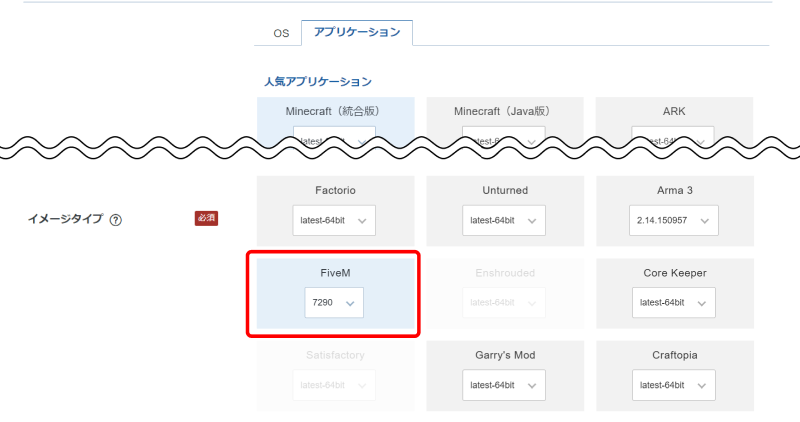
Task: Select the アプリケーション tab
Action: coord(357,32)
